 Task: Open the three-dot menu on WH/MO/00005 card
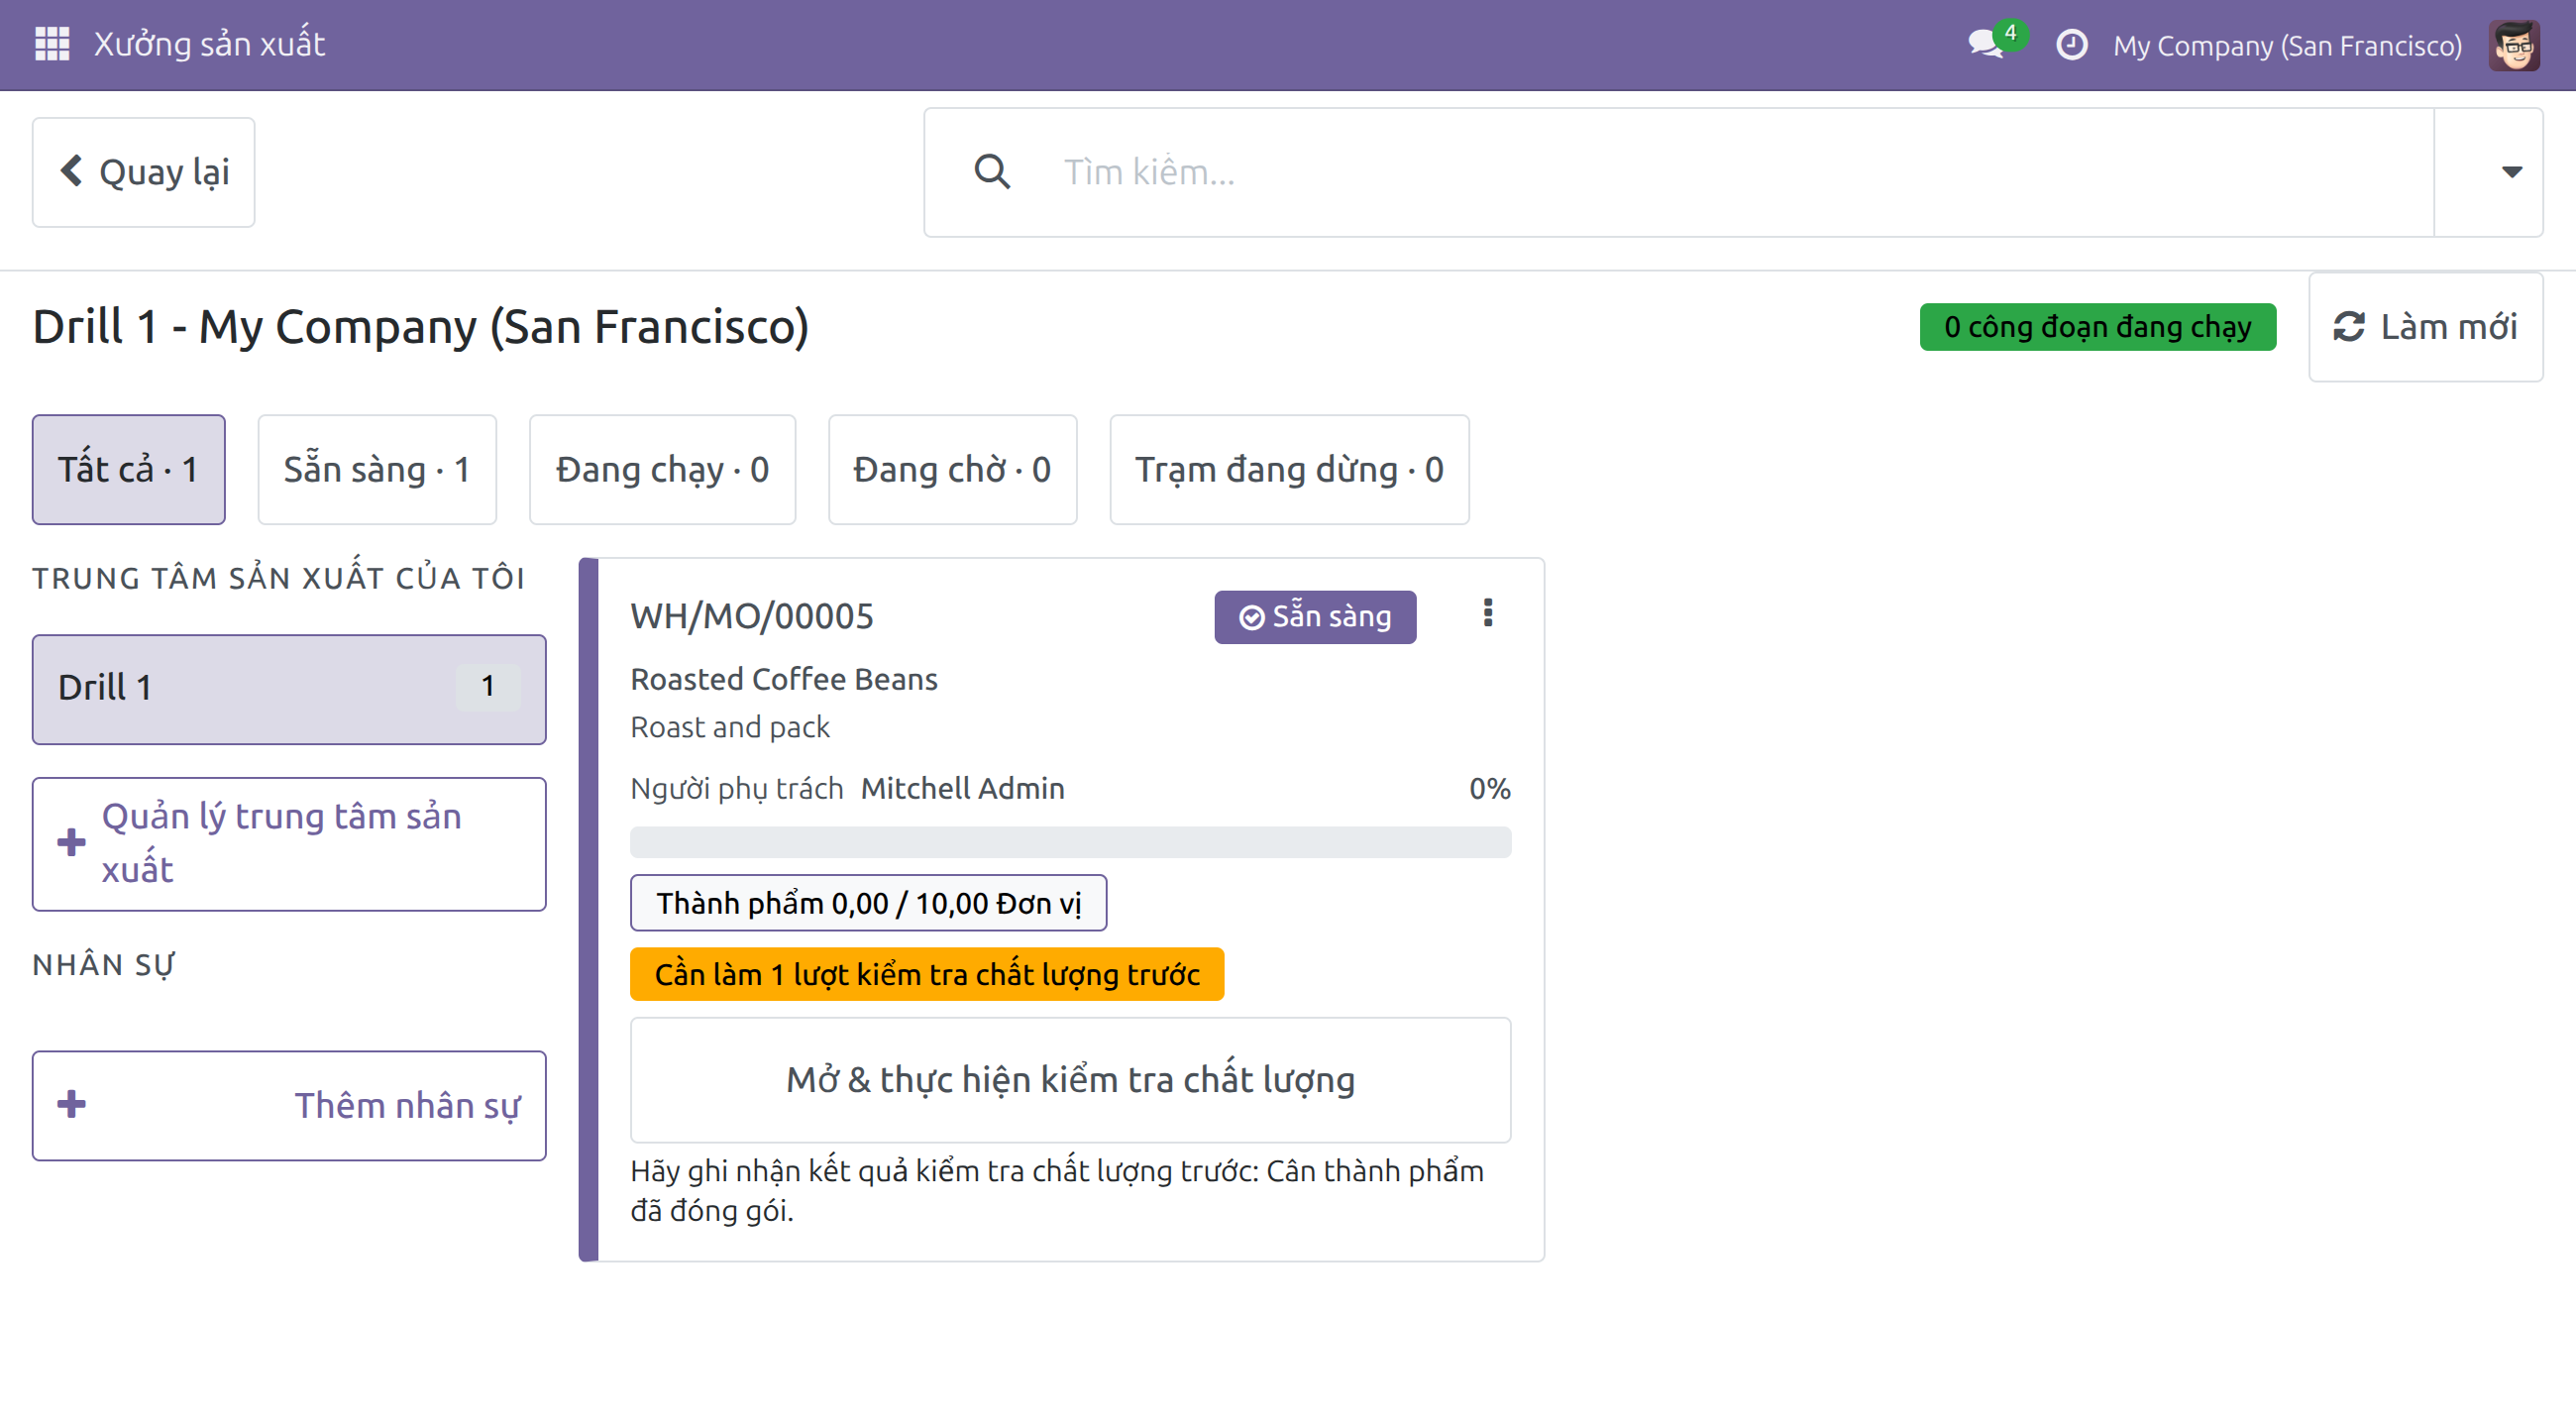(1488, 613)
